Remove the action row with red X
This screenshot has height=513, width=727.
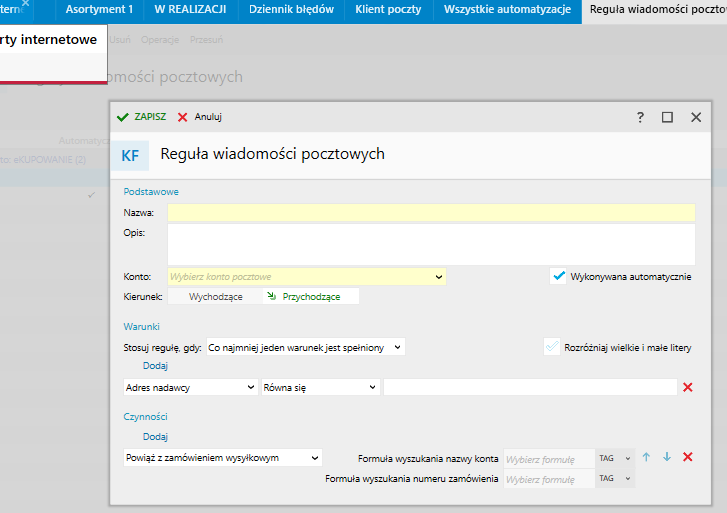687,457
